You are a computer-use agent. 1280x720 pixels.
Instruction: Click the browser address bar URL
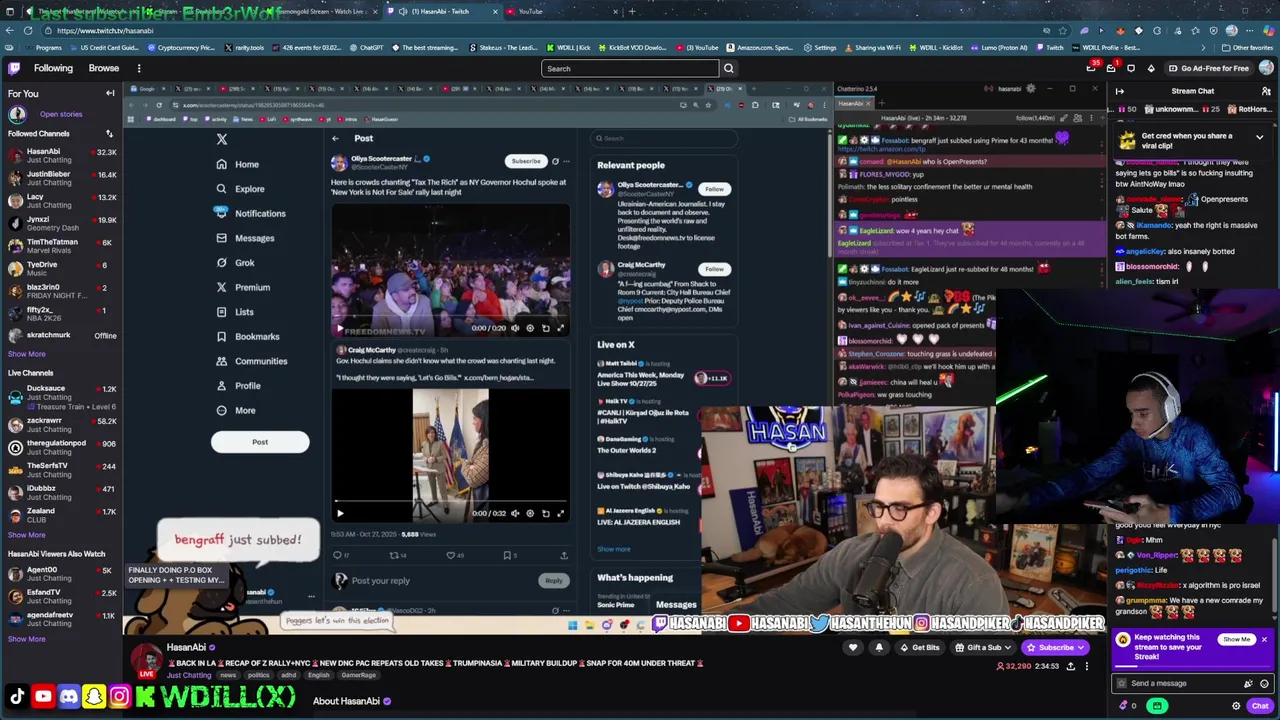click(x=105, y=30)
